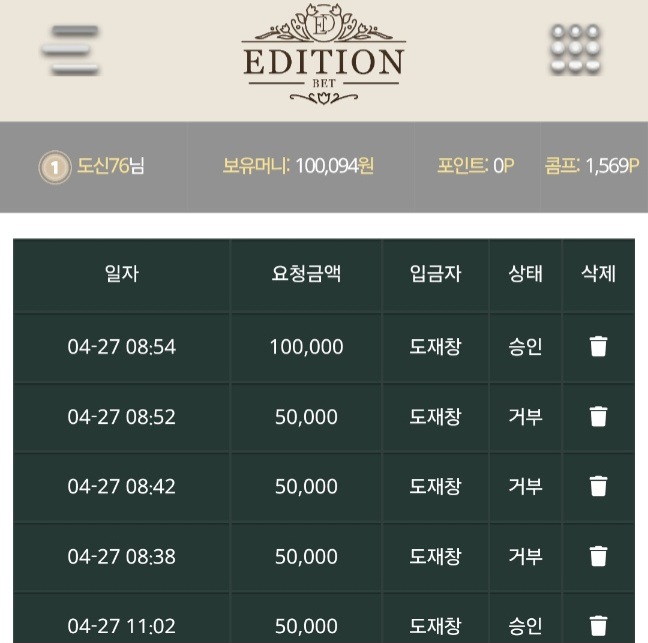Select the 100,000 request amount cell
The height and width of the screenshot is (643, 648).
pos(306,347)
